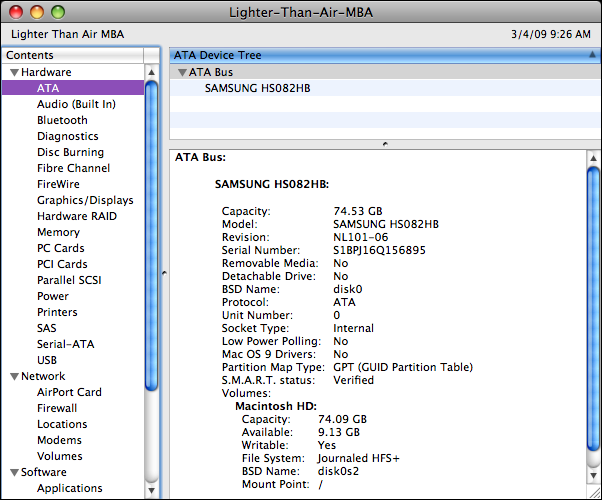Click the horizontal pane splitter handle

click(385, 144)
